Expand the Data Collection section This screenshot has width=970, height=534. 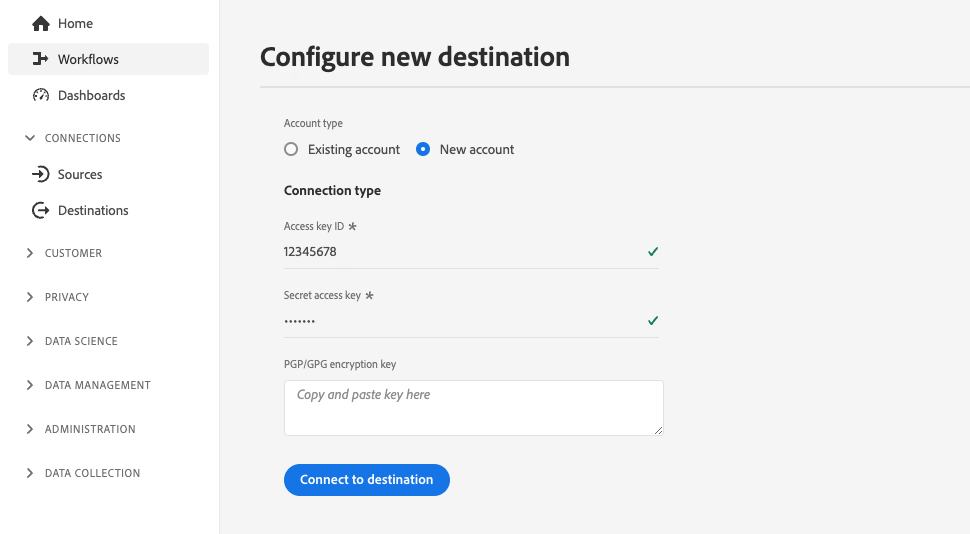[x=30, y=473]
